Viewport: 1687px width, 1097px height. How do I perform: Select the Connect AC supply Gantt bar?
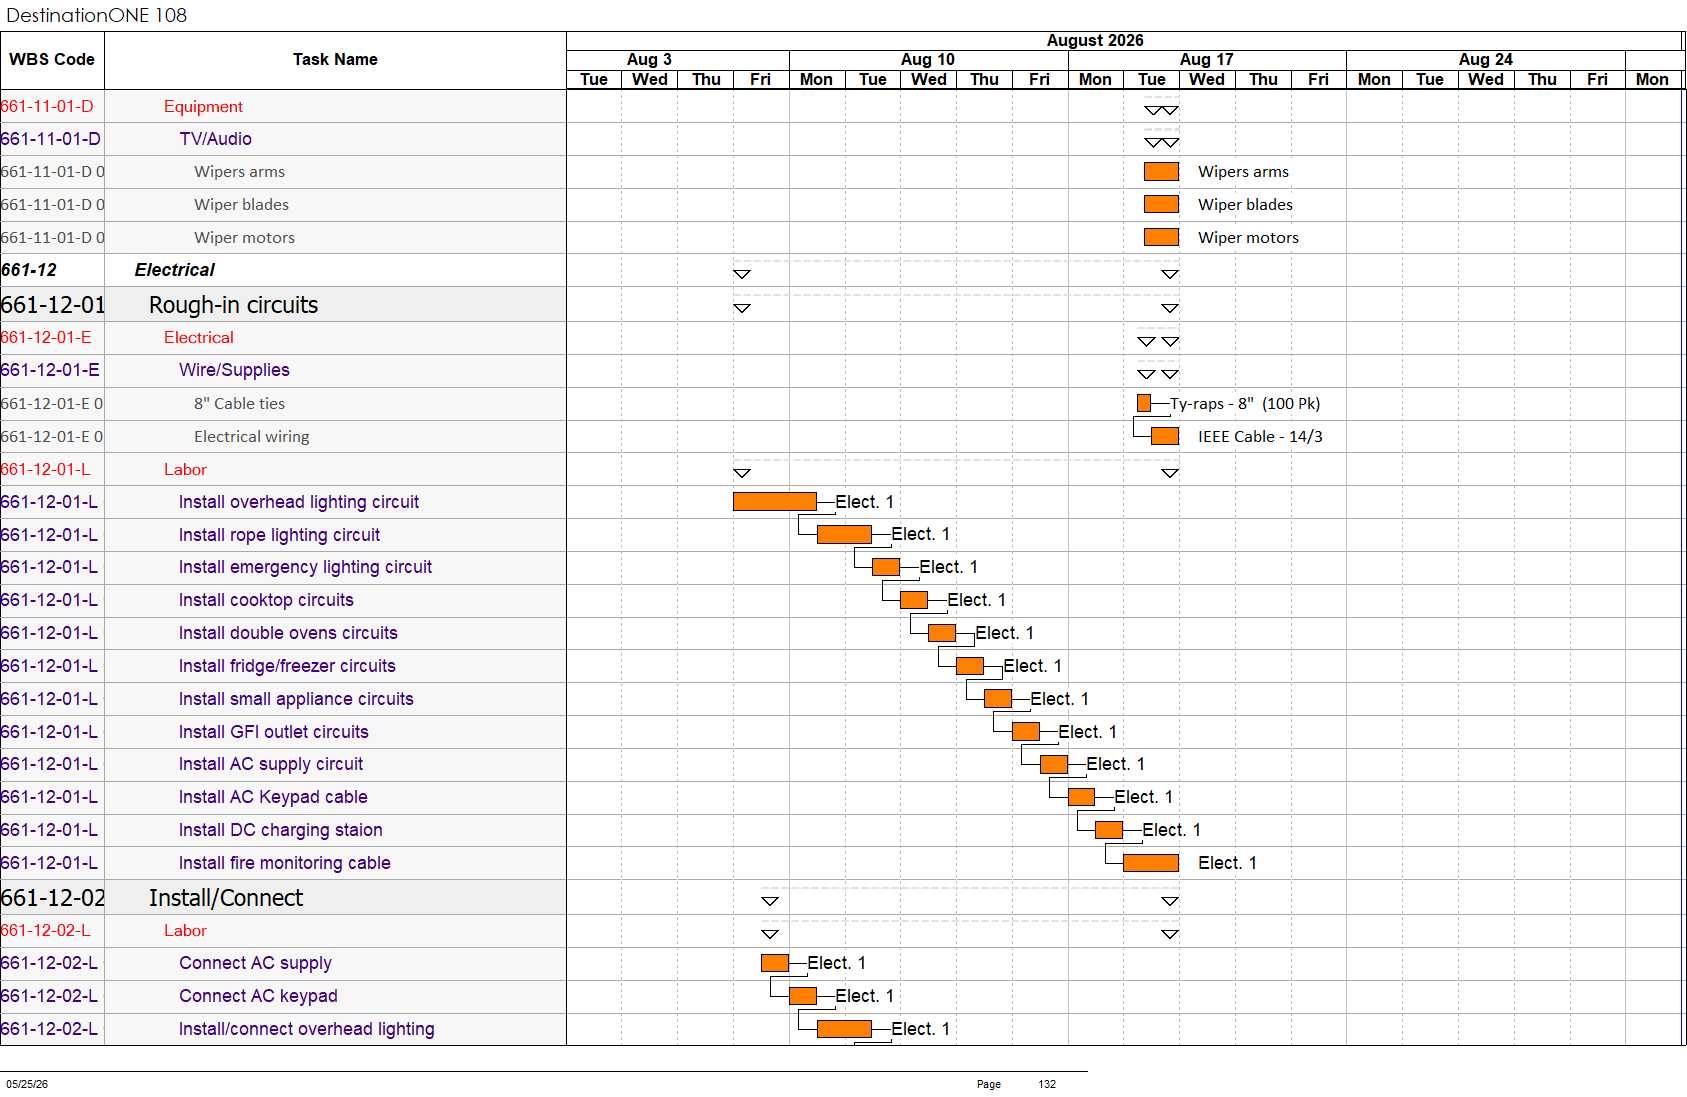click(775, 963)
